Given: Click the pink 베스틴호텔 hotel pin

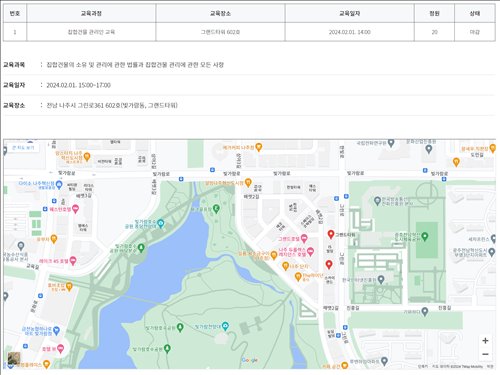Looking at the screenshot, I should [76, 209].
